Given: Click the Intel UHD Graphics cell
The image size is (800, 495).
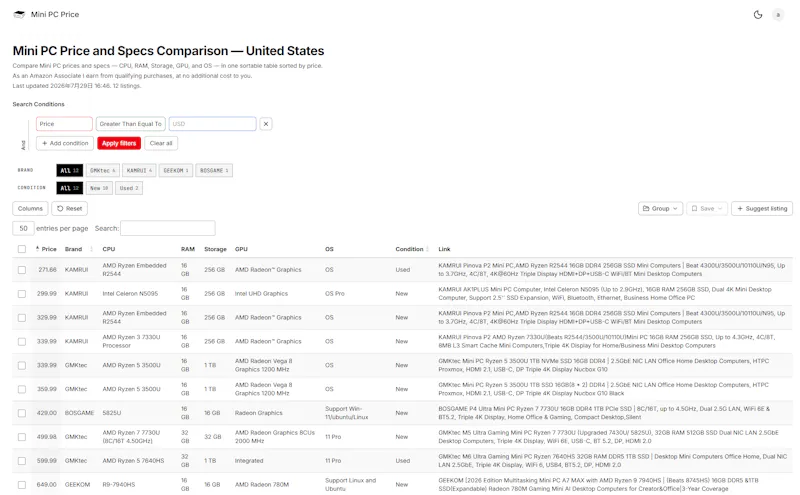Looking at the screenshot, I should click(261, 294).
